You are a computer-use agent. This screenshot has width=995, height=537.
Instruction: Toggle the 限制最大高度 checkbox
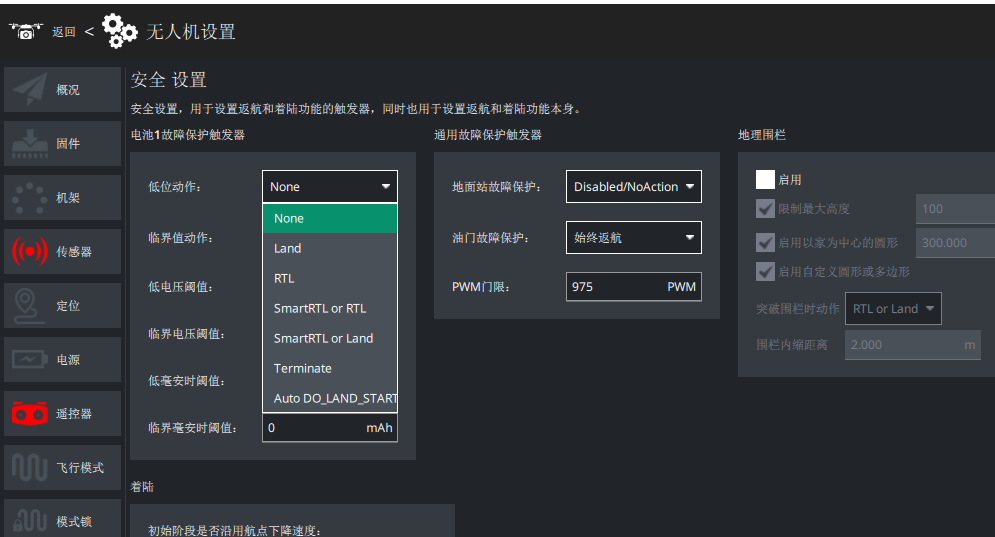[x=765, y=209]
